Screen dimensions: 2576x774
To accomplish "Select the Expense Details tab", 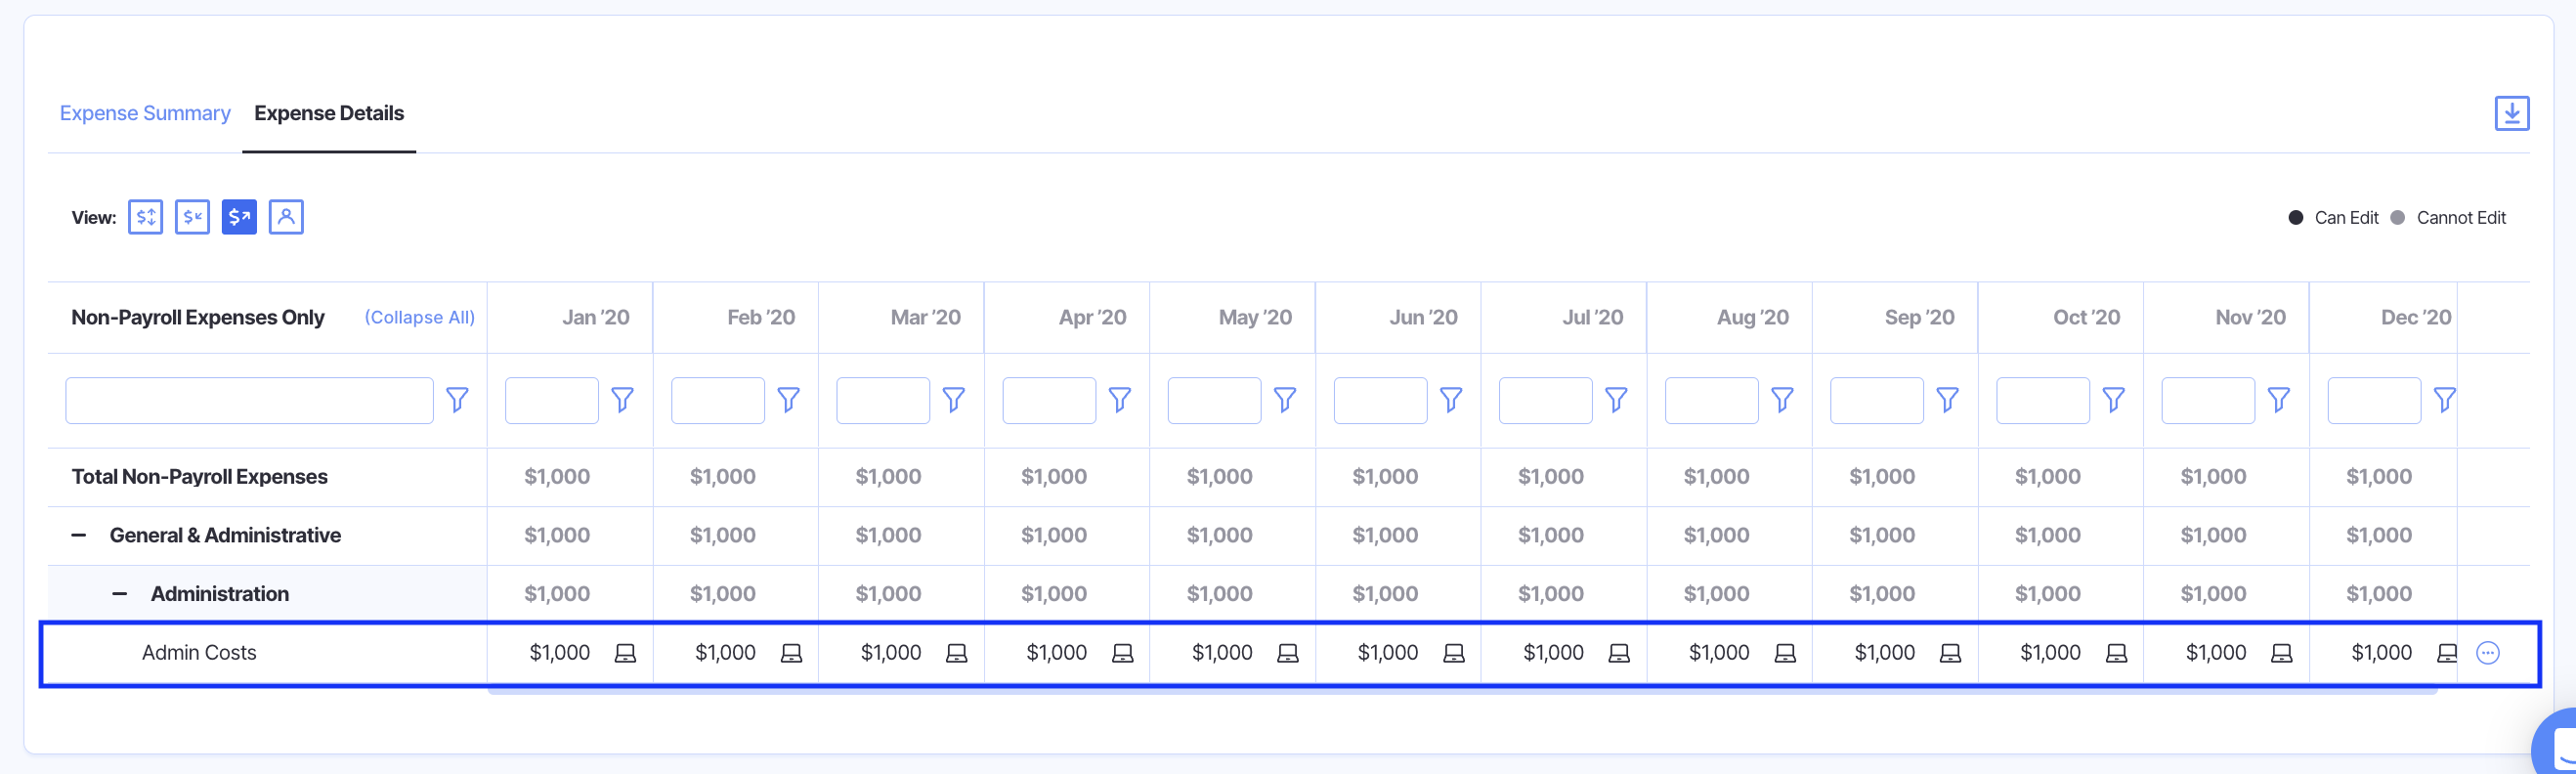I will coord(328,113).
